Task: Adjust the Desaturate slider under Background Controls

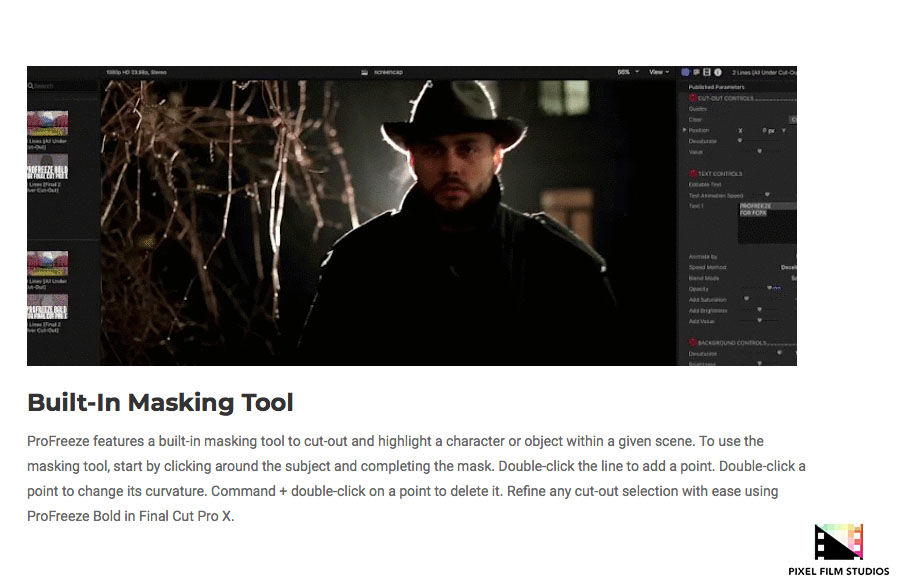Action: tap(779, 353)
